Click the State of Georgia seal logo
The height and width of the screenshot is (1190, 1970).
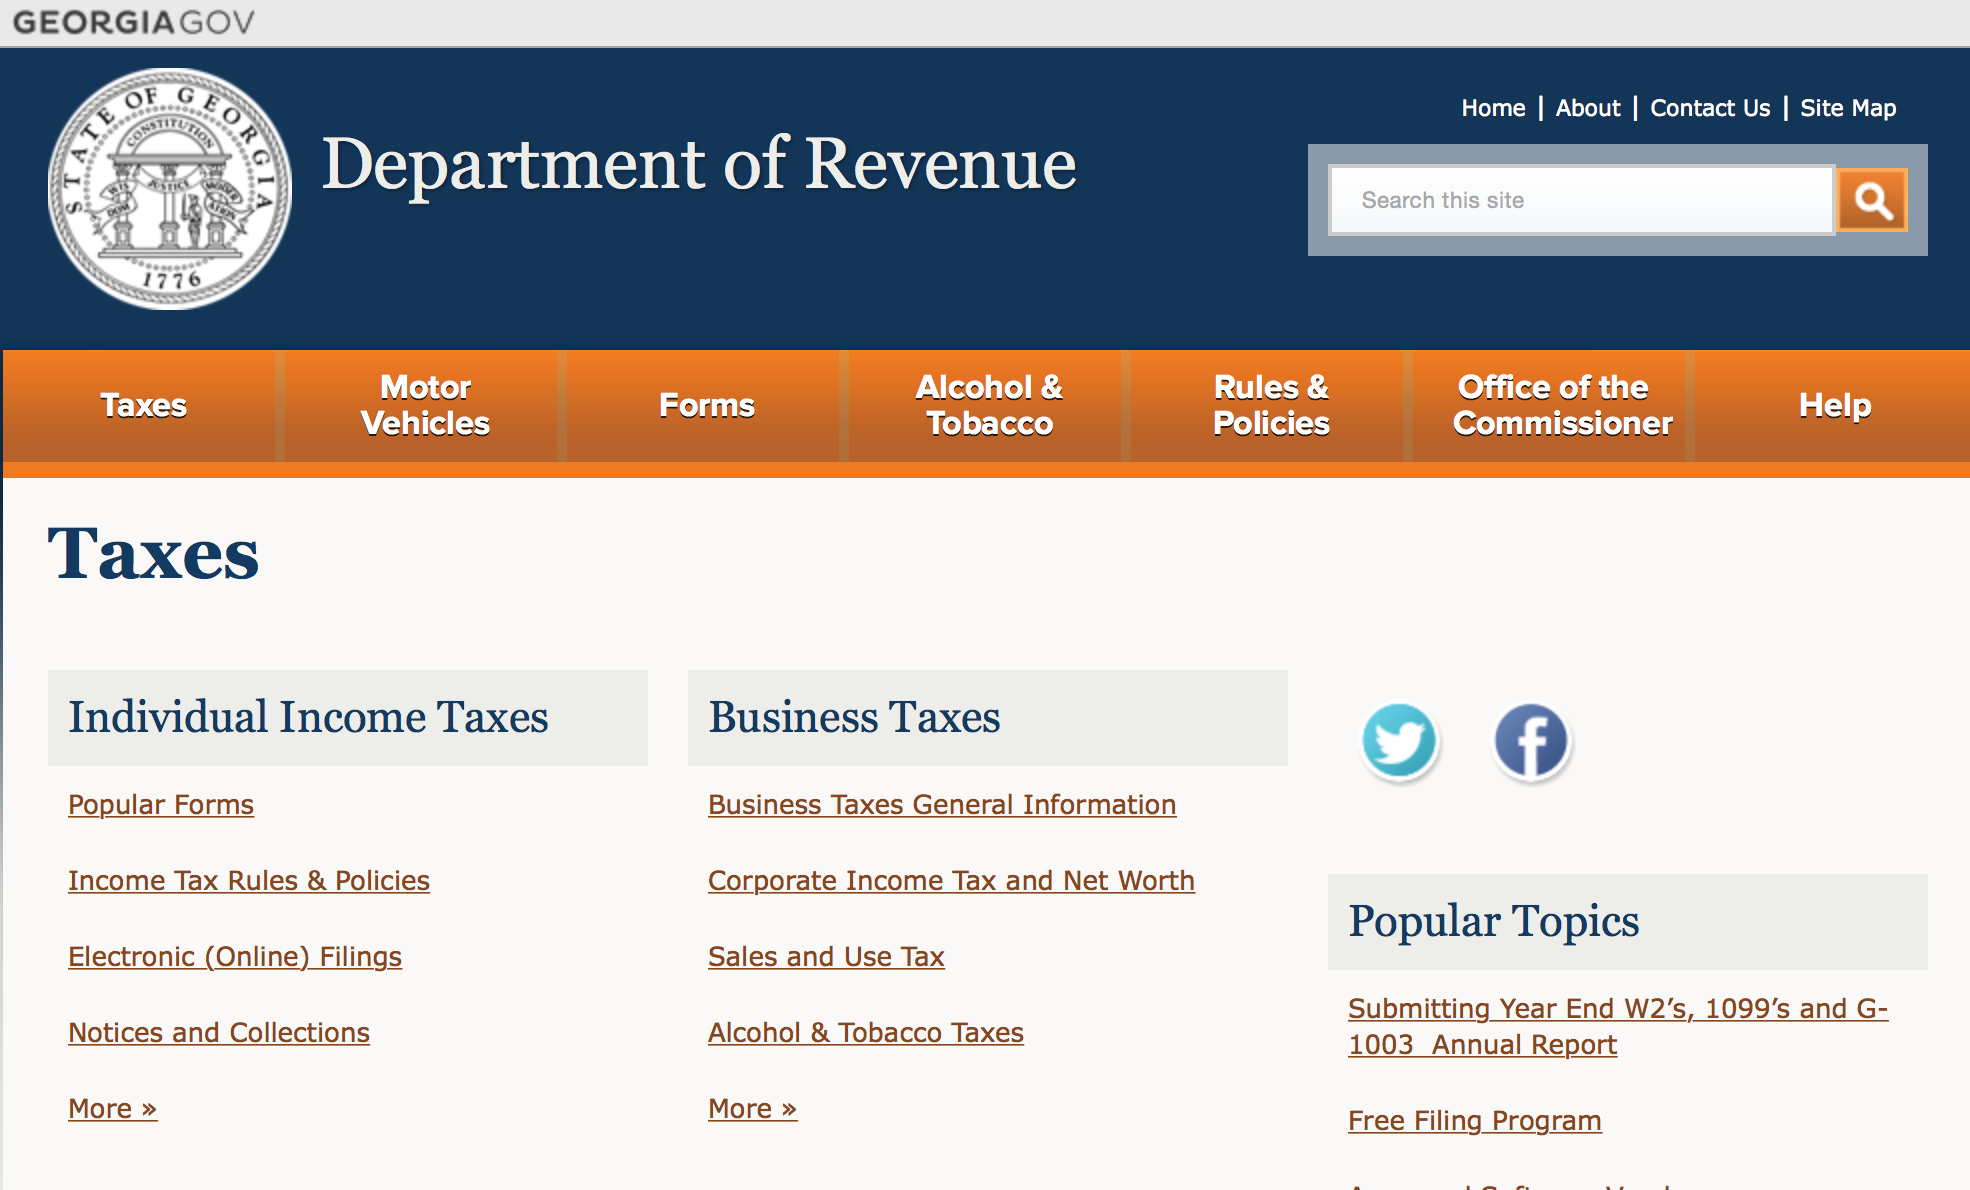pos(170,189)
